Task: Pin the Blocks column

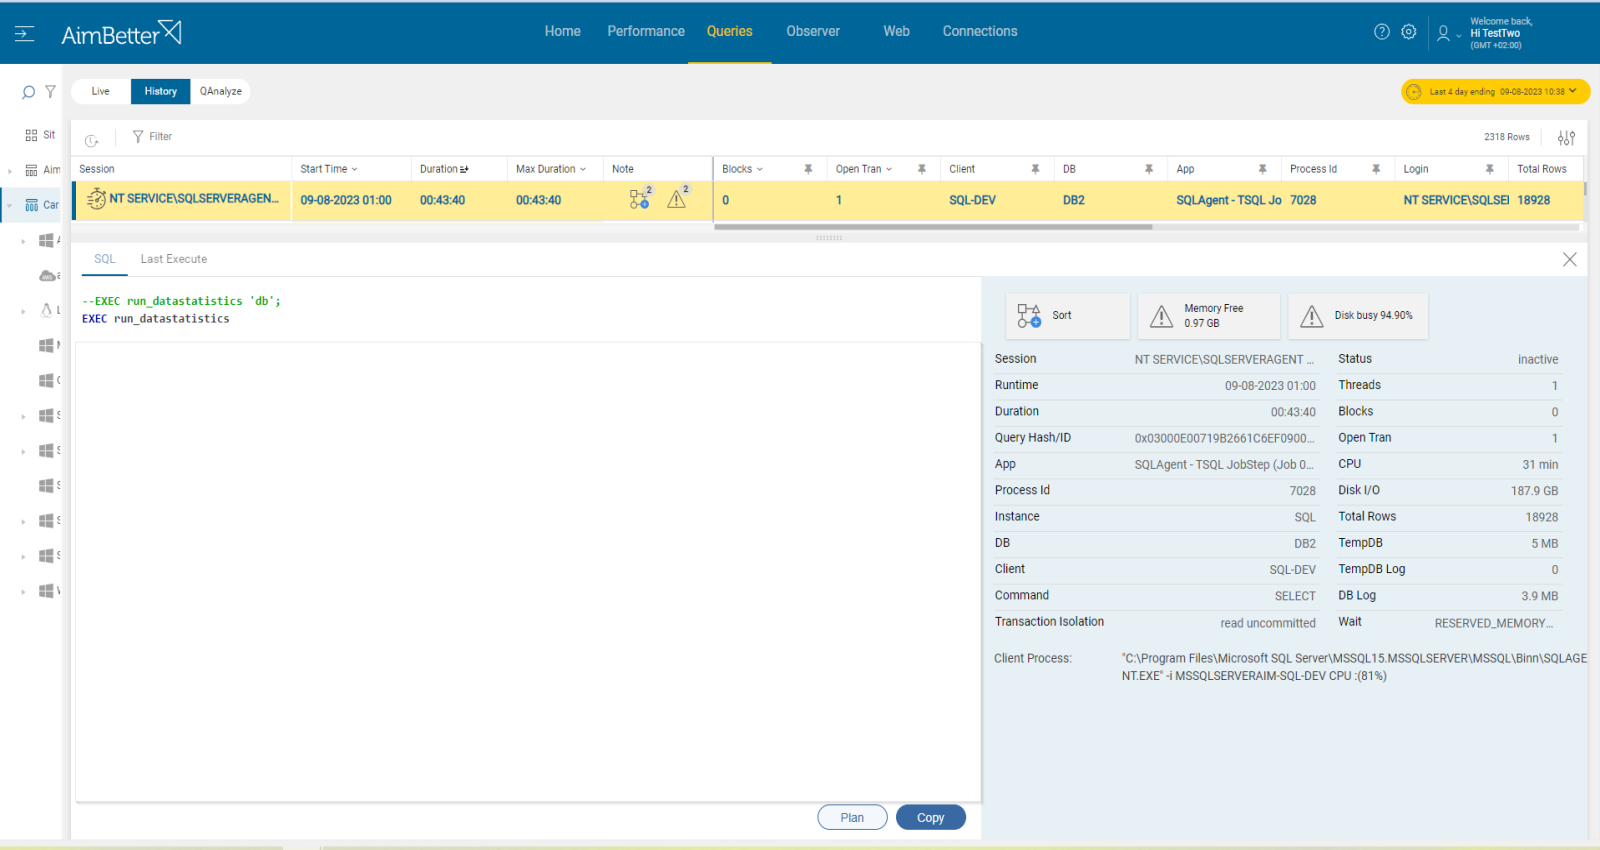Action: point(808,169)
